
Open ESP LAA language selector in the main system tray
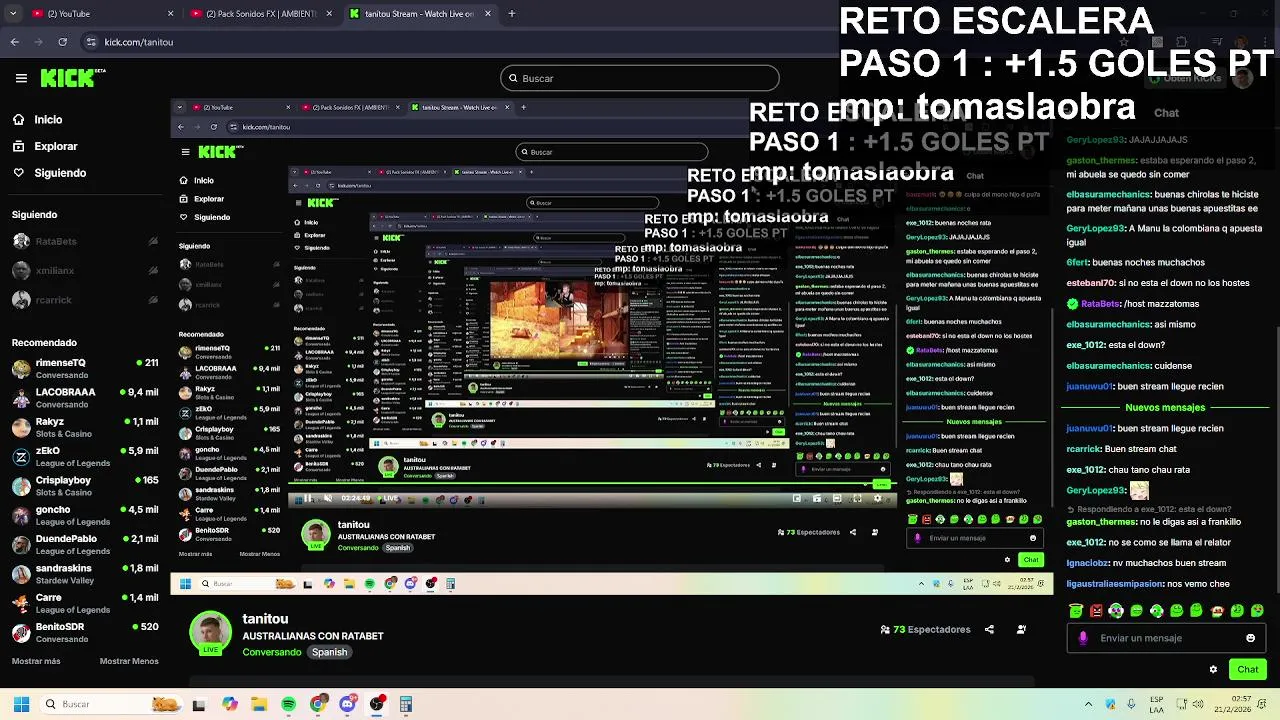click(x=1157, y=704)
